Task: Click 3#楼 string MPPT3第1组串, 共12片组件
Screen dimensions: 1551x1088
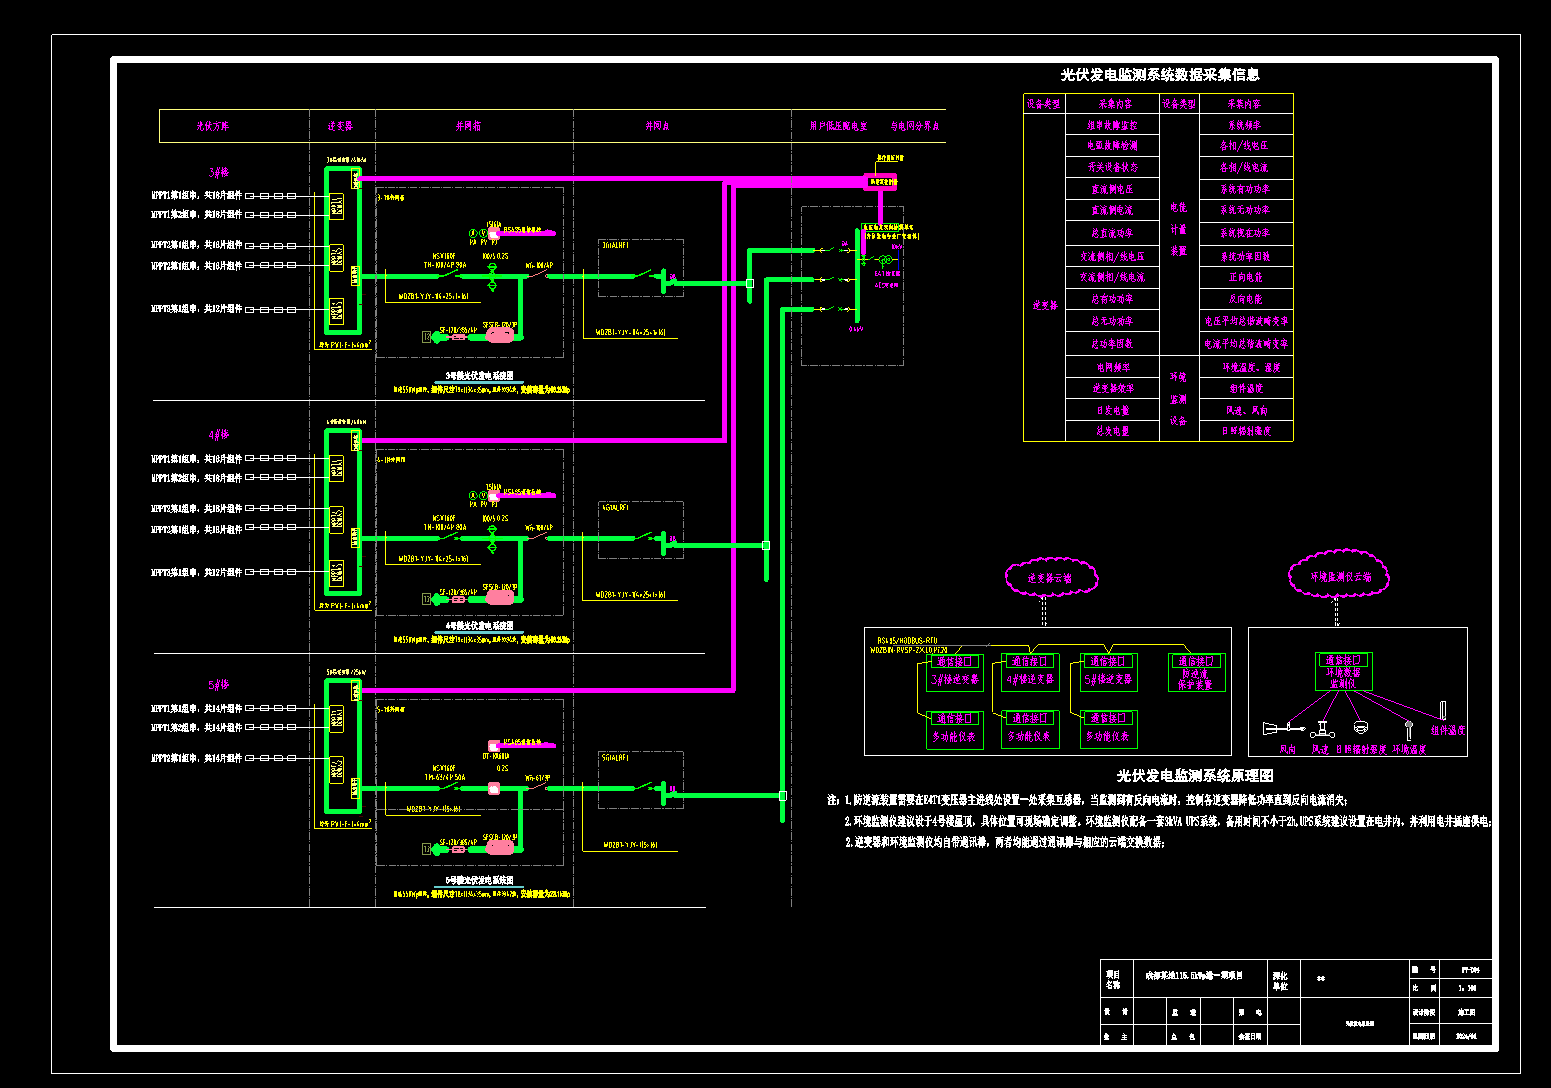Action: 196,309
